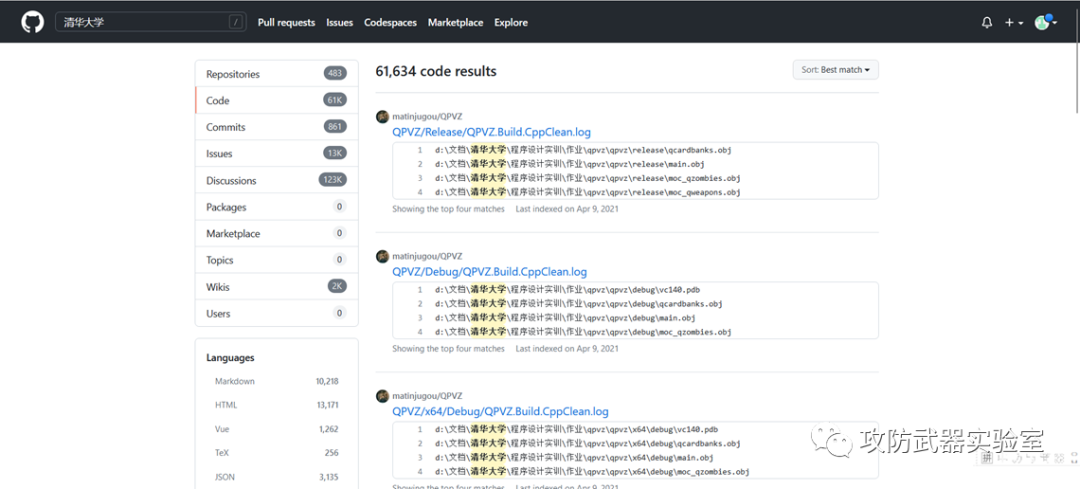Open the user avatar menu

(1046, 22)
